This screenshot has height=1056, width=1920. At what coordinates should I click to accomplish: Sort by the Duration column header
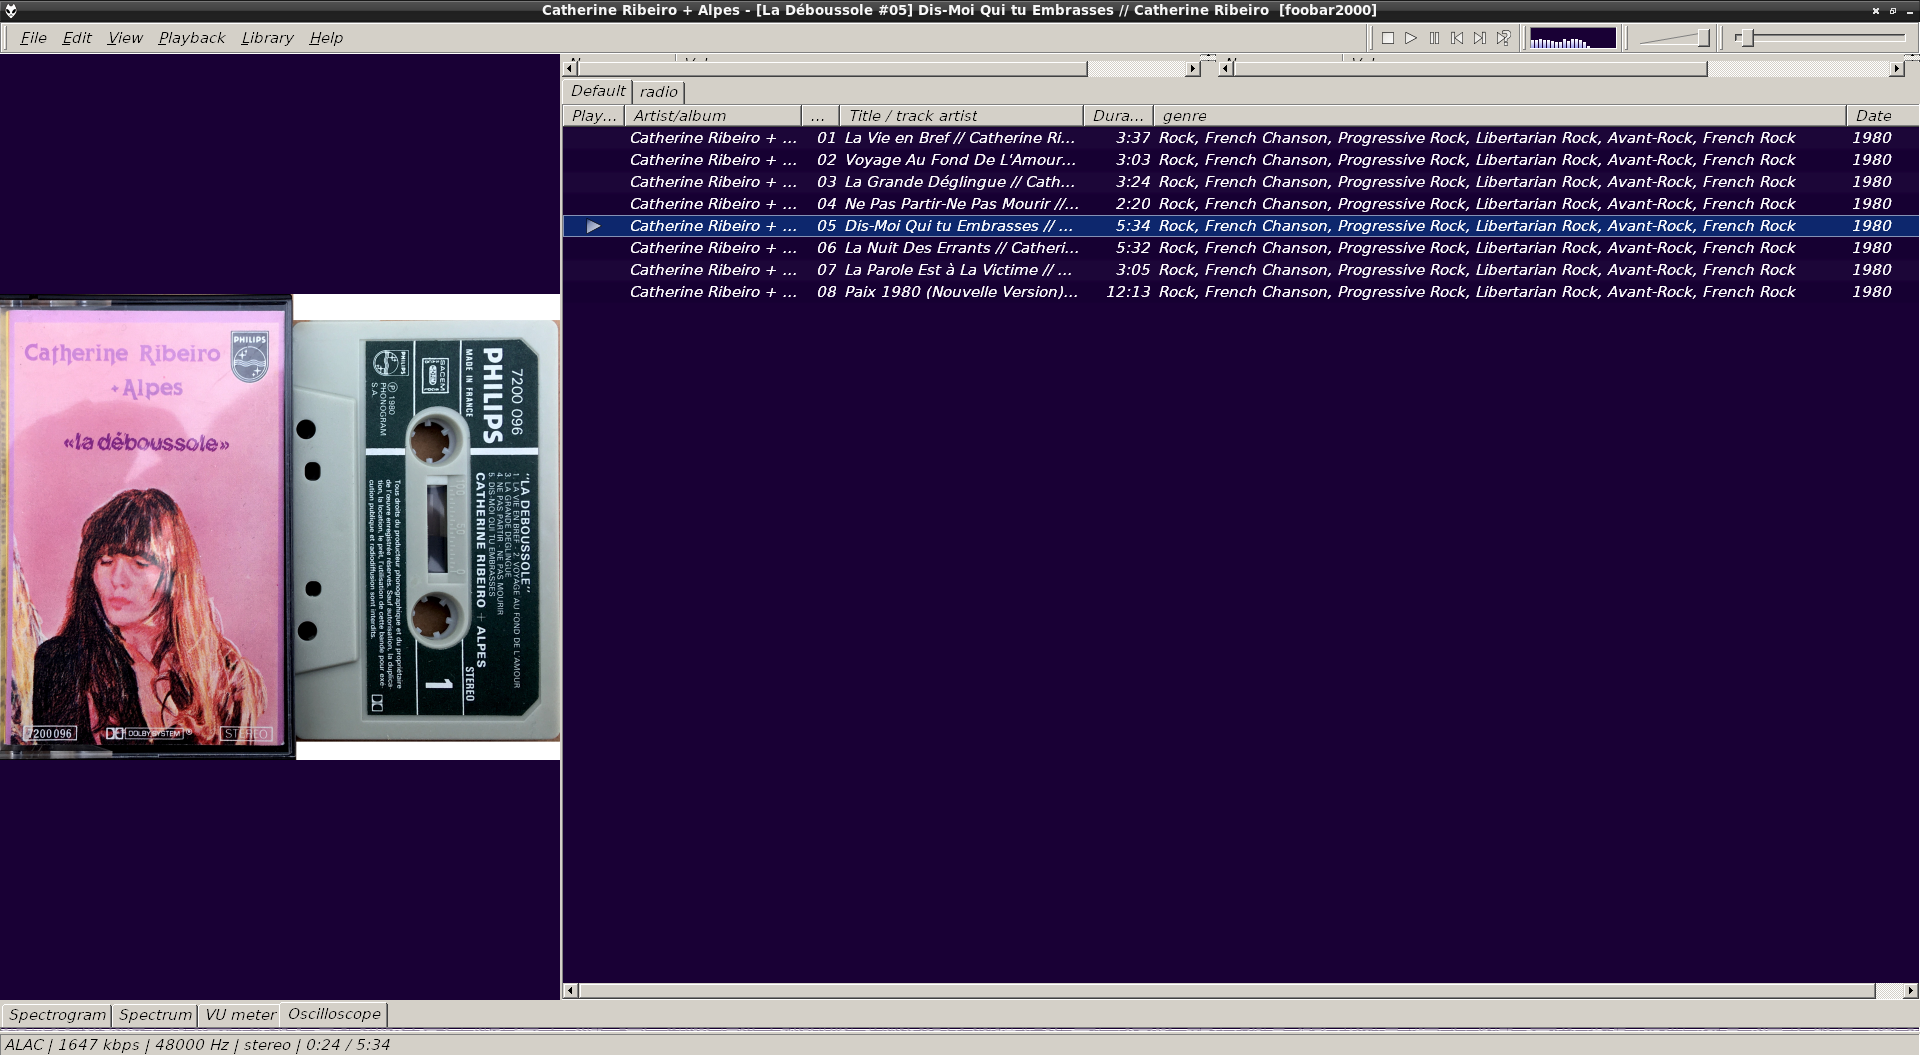tap(1118, 116)
